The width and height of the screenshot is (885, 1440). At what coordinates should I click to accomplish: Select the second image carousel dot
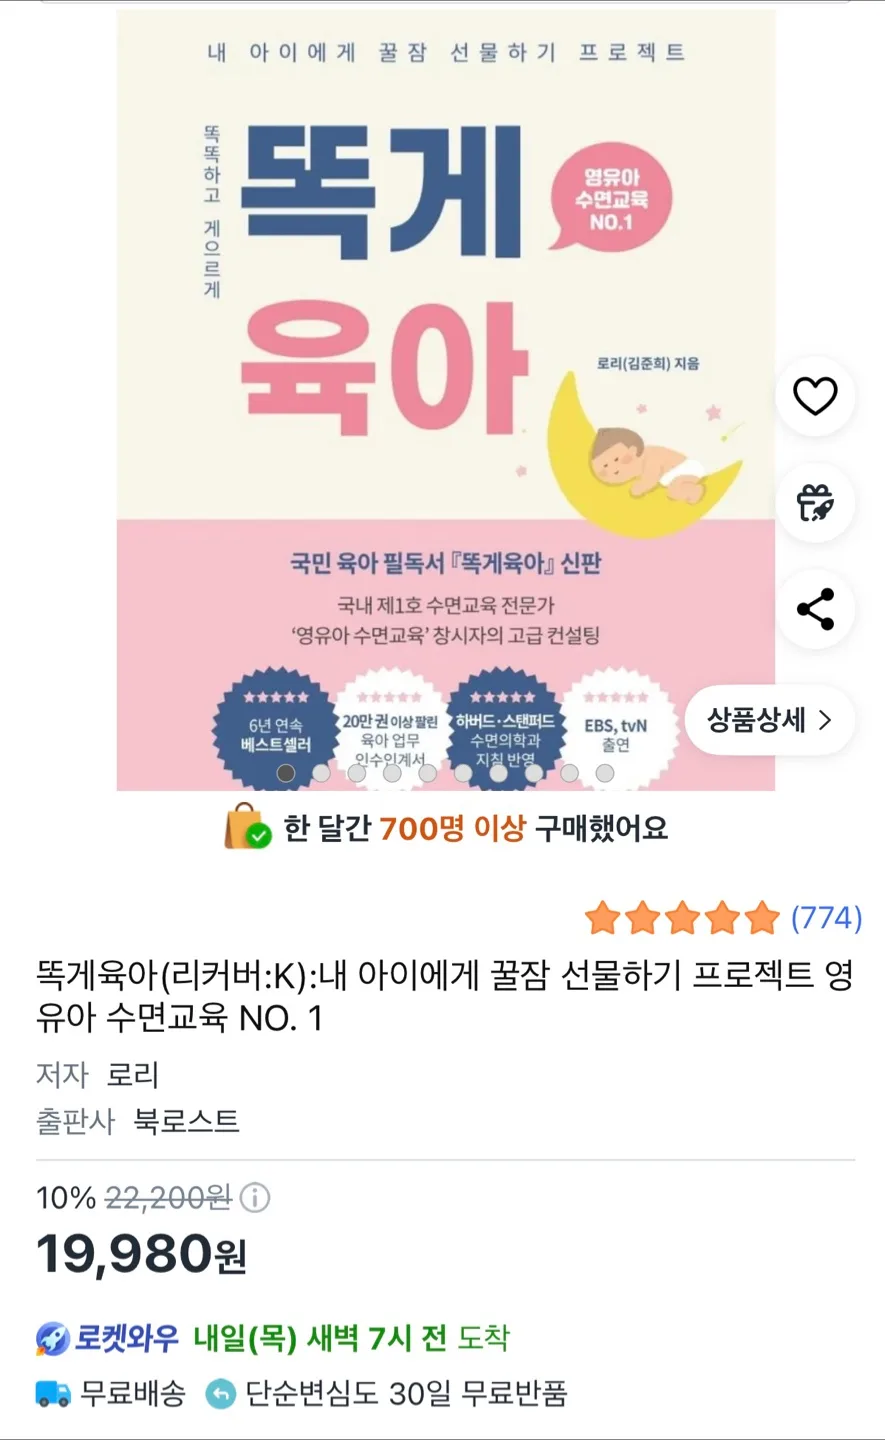321,773
